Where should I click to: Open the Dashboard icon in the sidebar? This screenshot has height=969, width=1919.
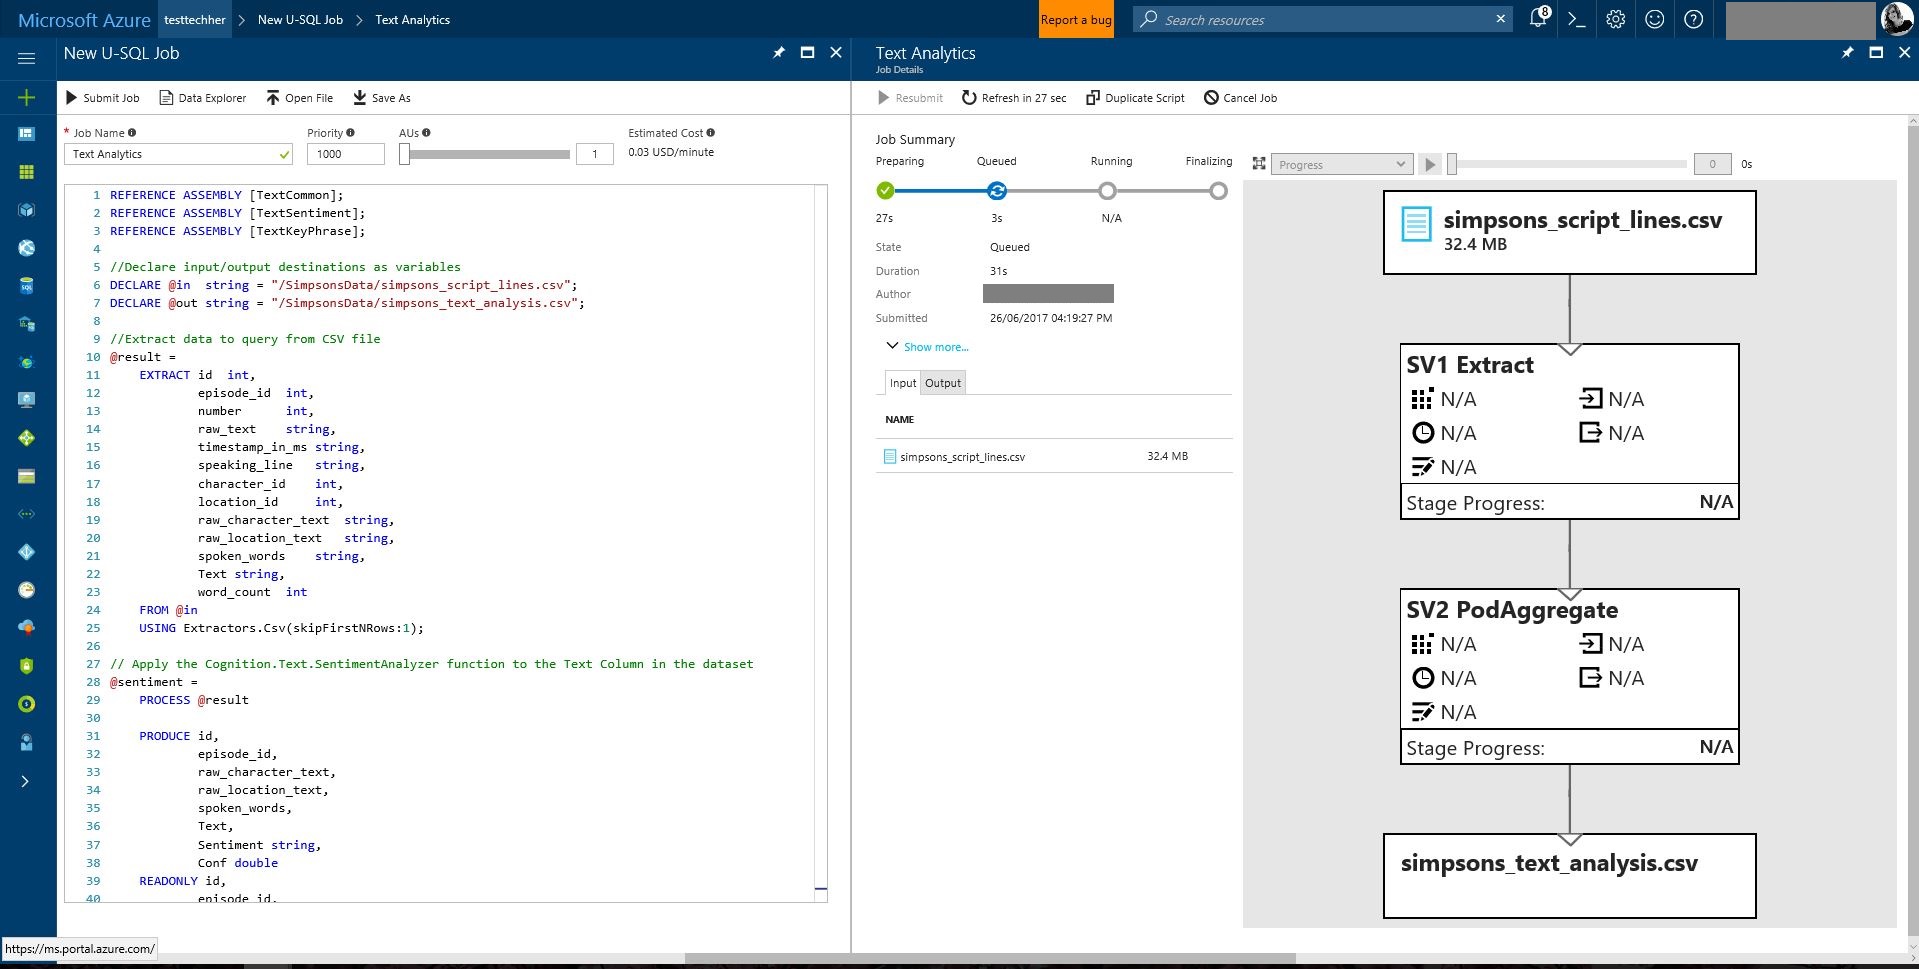27,134
